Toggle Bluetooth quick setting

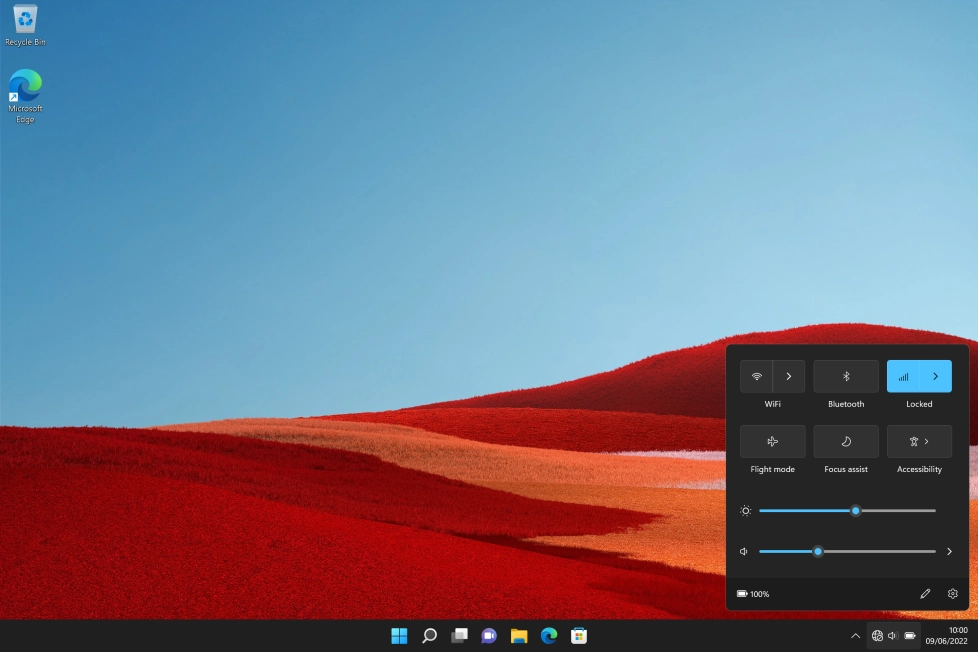(x=846, y=377)
